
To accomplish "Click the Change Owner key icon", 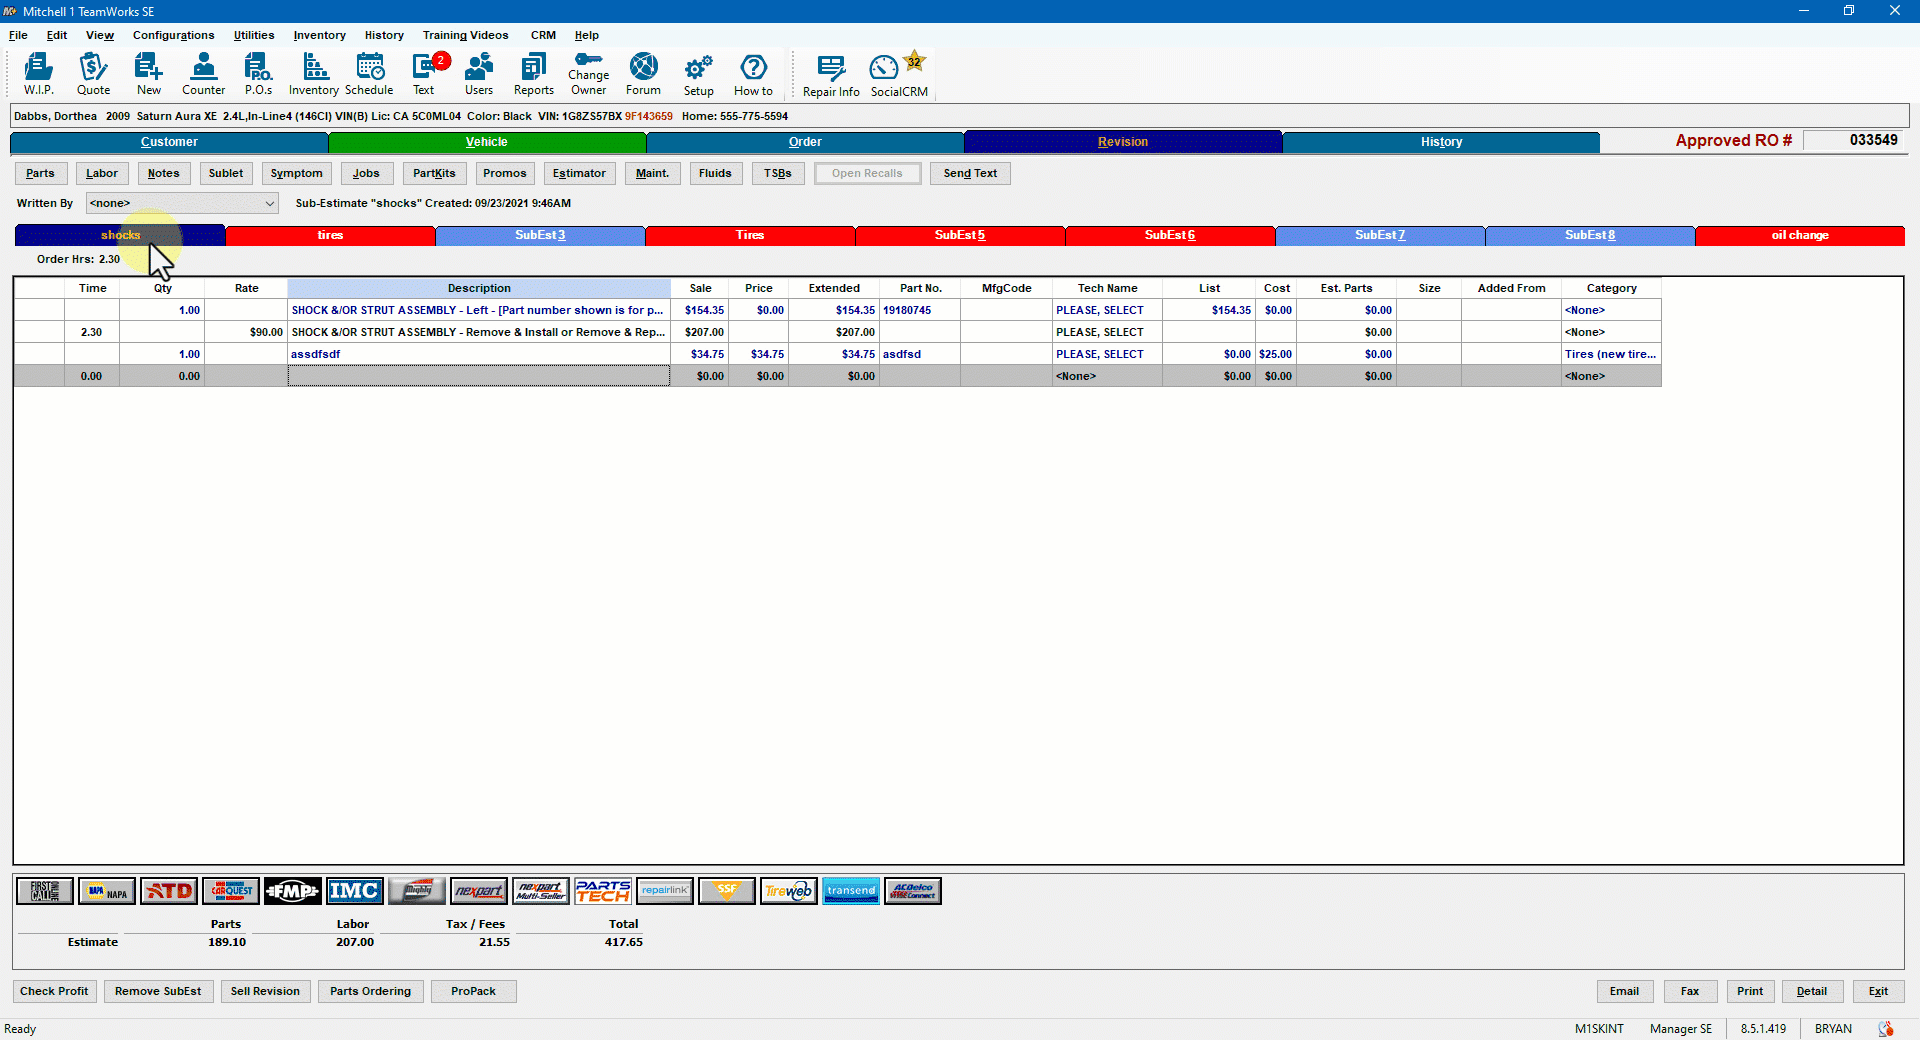I will tap(588, 74).
